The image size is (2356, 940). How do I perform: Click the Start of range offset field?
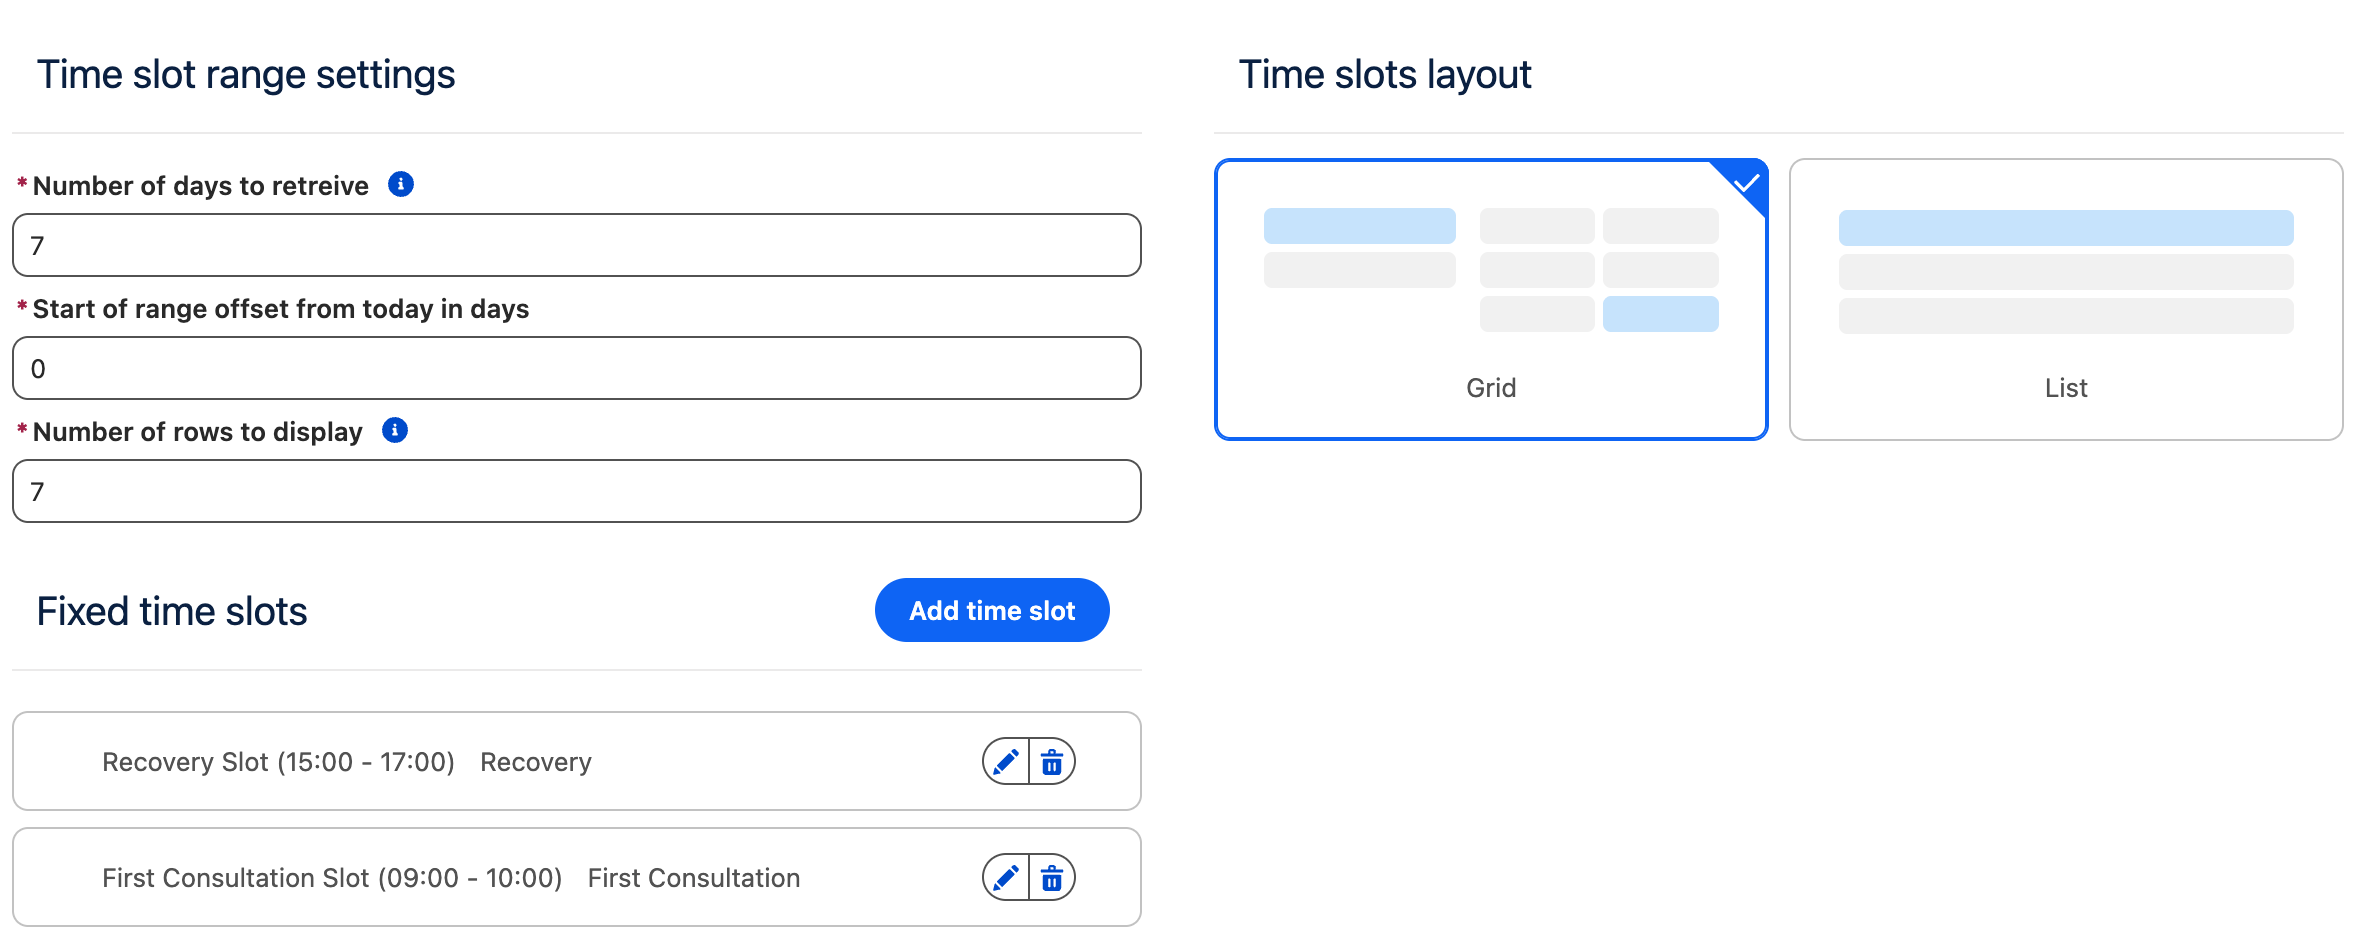click(x=576, y=368)
